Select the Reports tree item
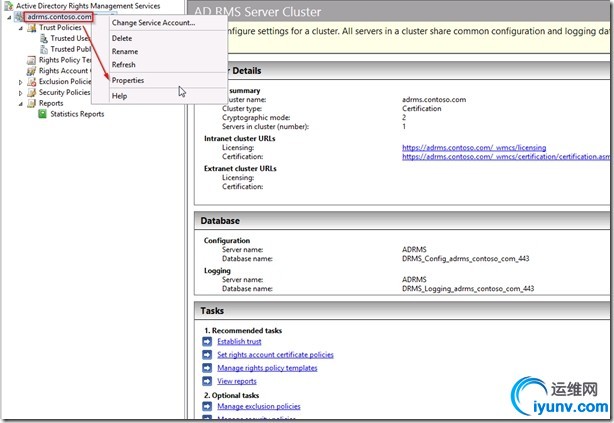The height and width of the screenshot is (423, 614). point(51,103)
